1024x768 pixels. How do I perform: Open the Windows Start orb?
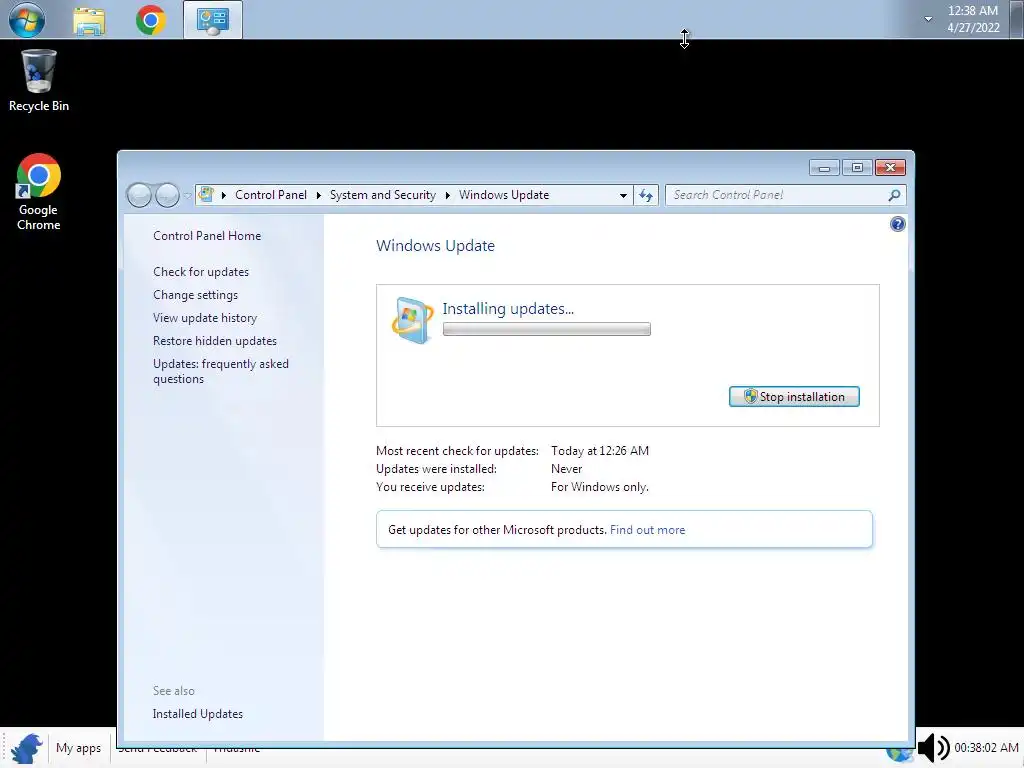[27, 20]
